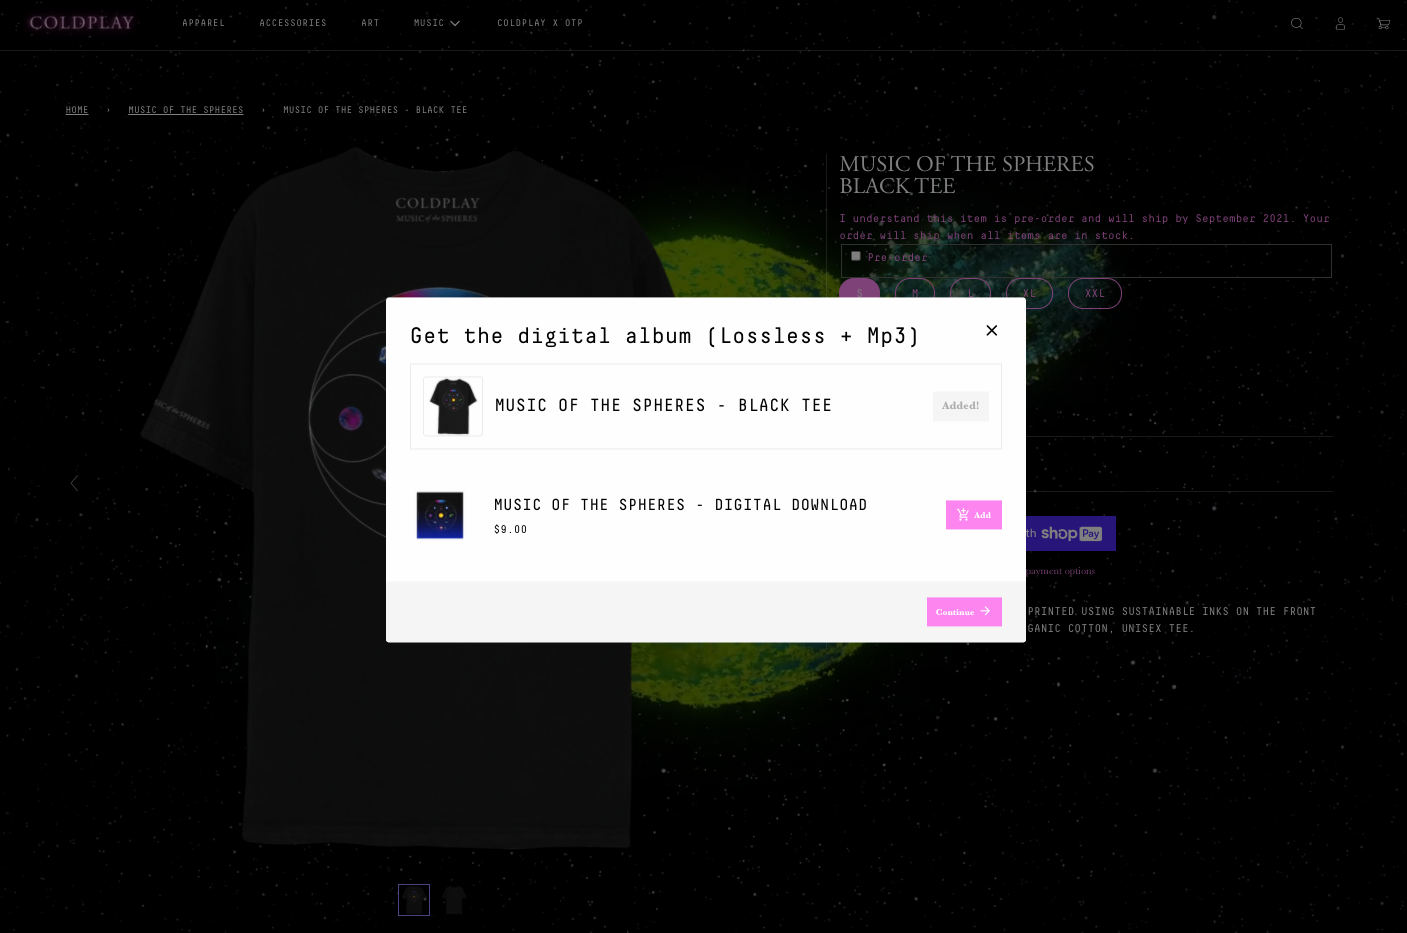
Task: Go to previous product image arrow
Action: point(74,483)
